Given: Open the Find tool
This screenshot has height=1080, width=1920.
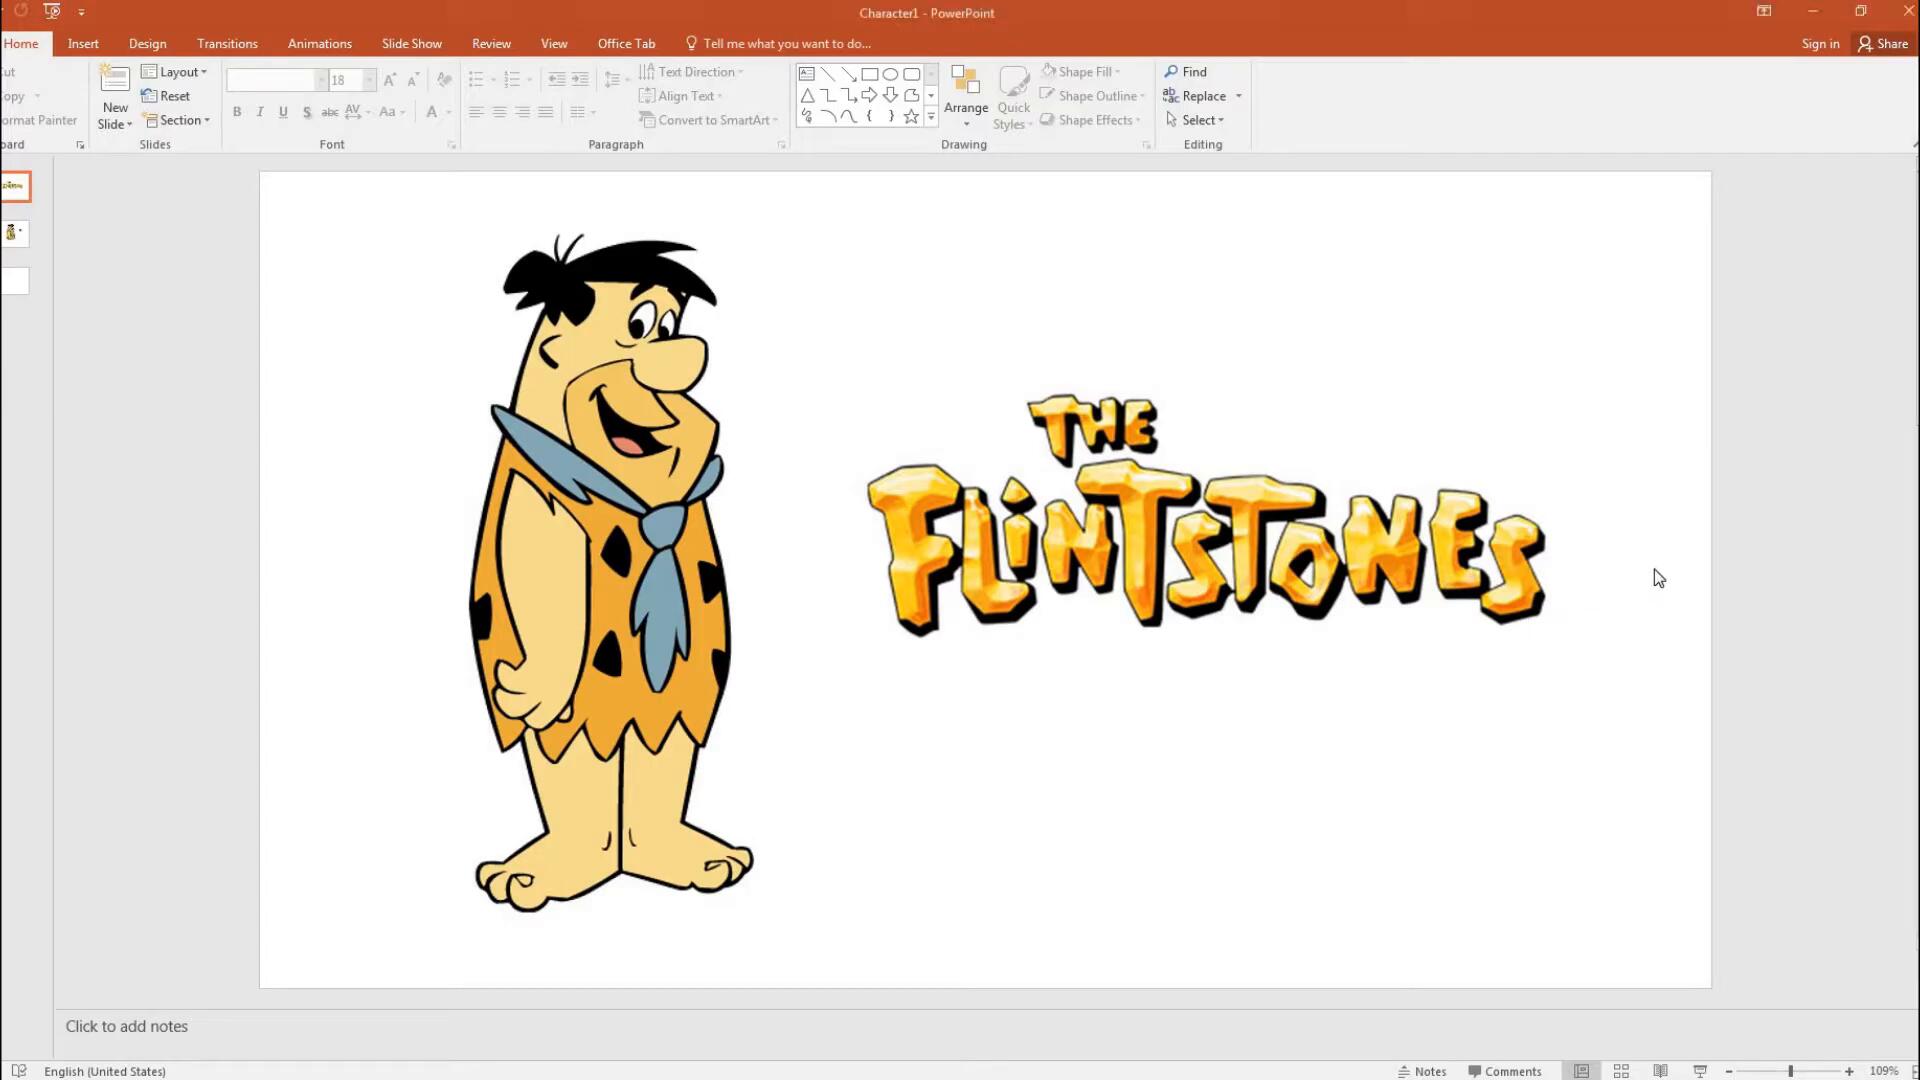Looking at the screenshot, I should (x=1186, y=72).
